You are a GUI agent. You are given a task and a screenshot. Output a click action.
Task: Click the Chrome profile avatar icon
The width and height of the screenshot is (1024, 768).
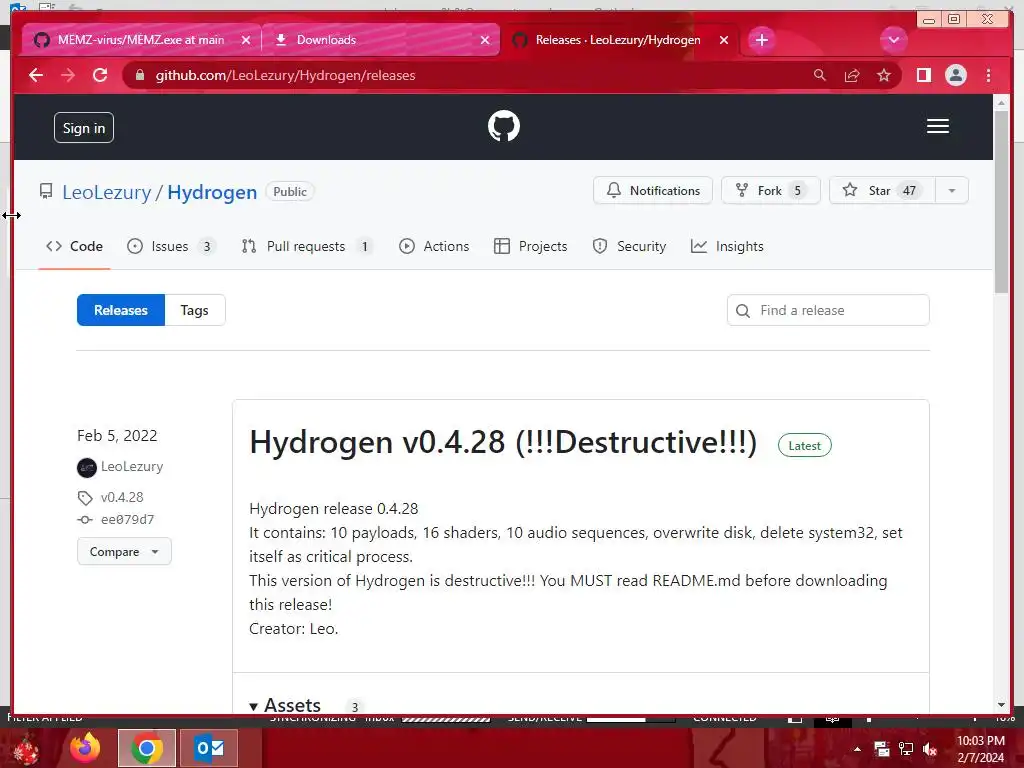pos(955,76)
